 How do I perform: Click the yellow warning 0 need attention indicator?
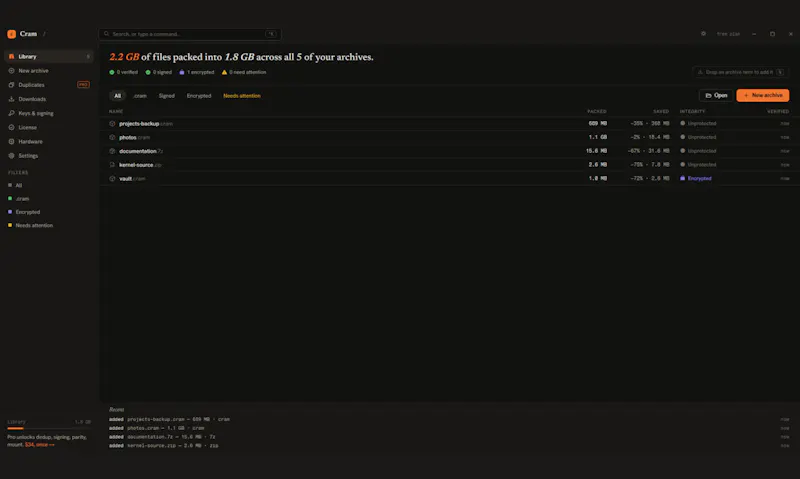(244, 72)
